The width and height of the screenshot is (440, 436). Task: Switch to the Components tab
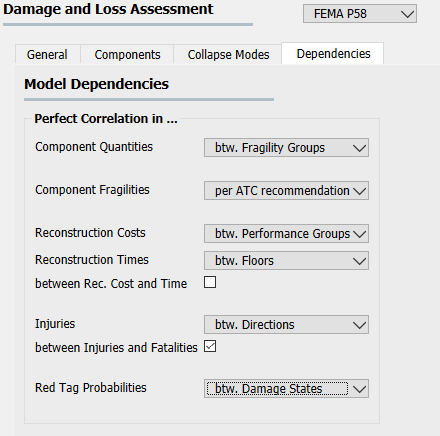pyautogui.click(x=127, y=55)
